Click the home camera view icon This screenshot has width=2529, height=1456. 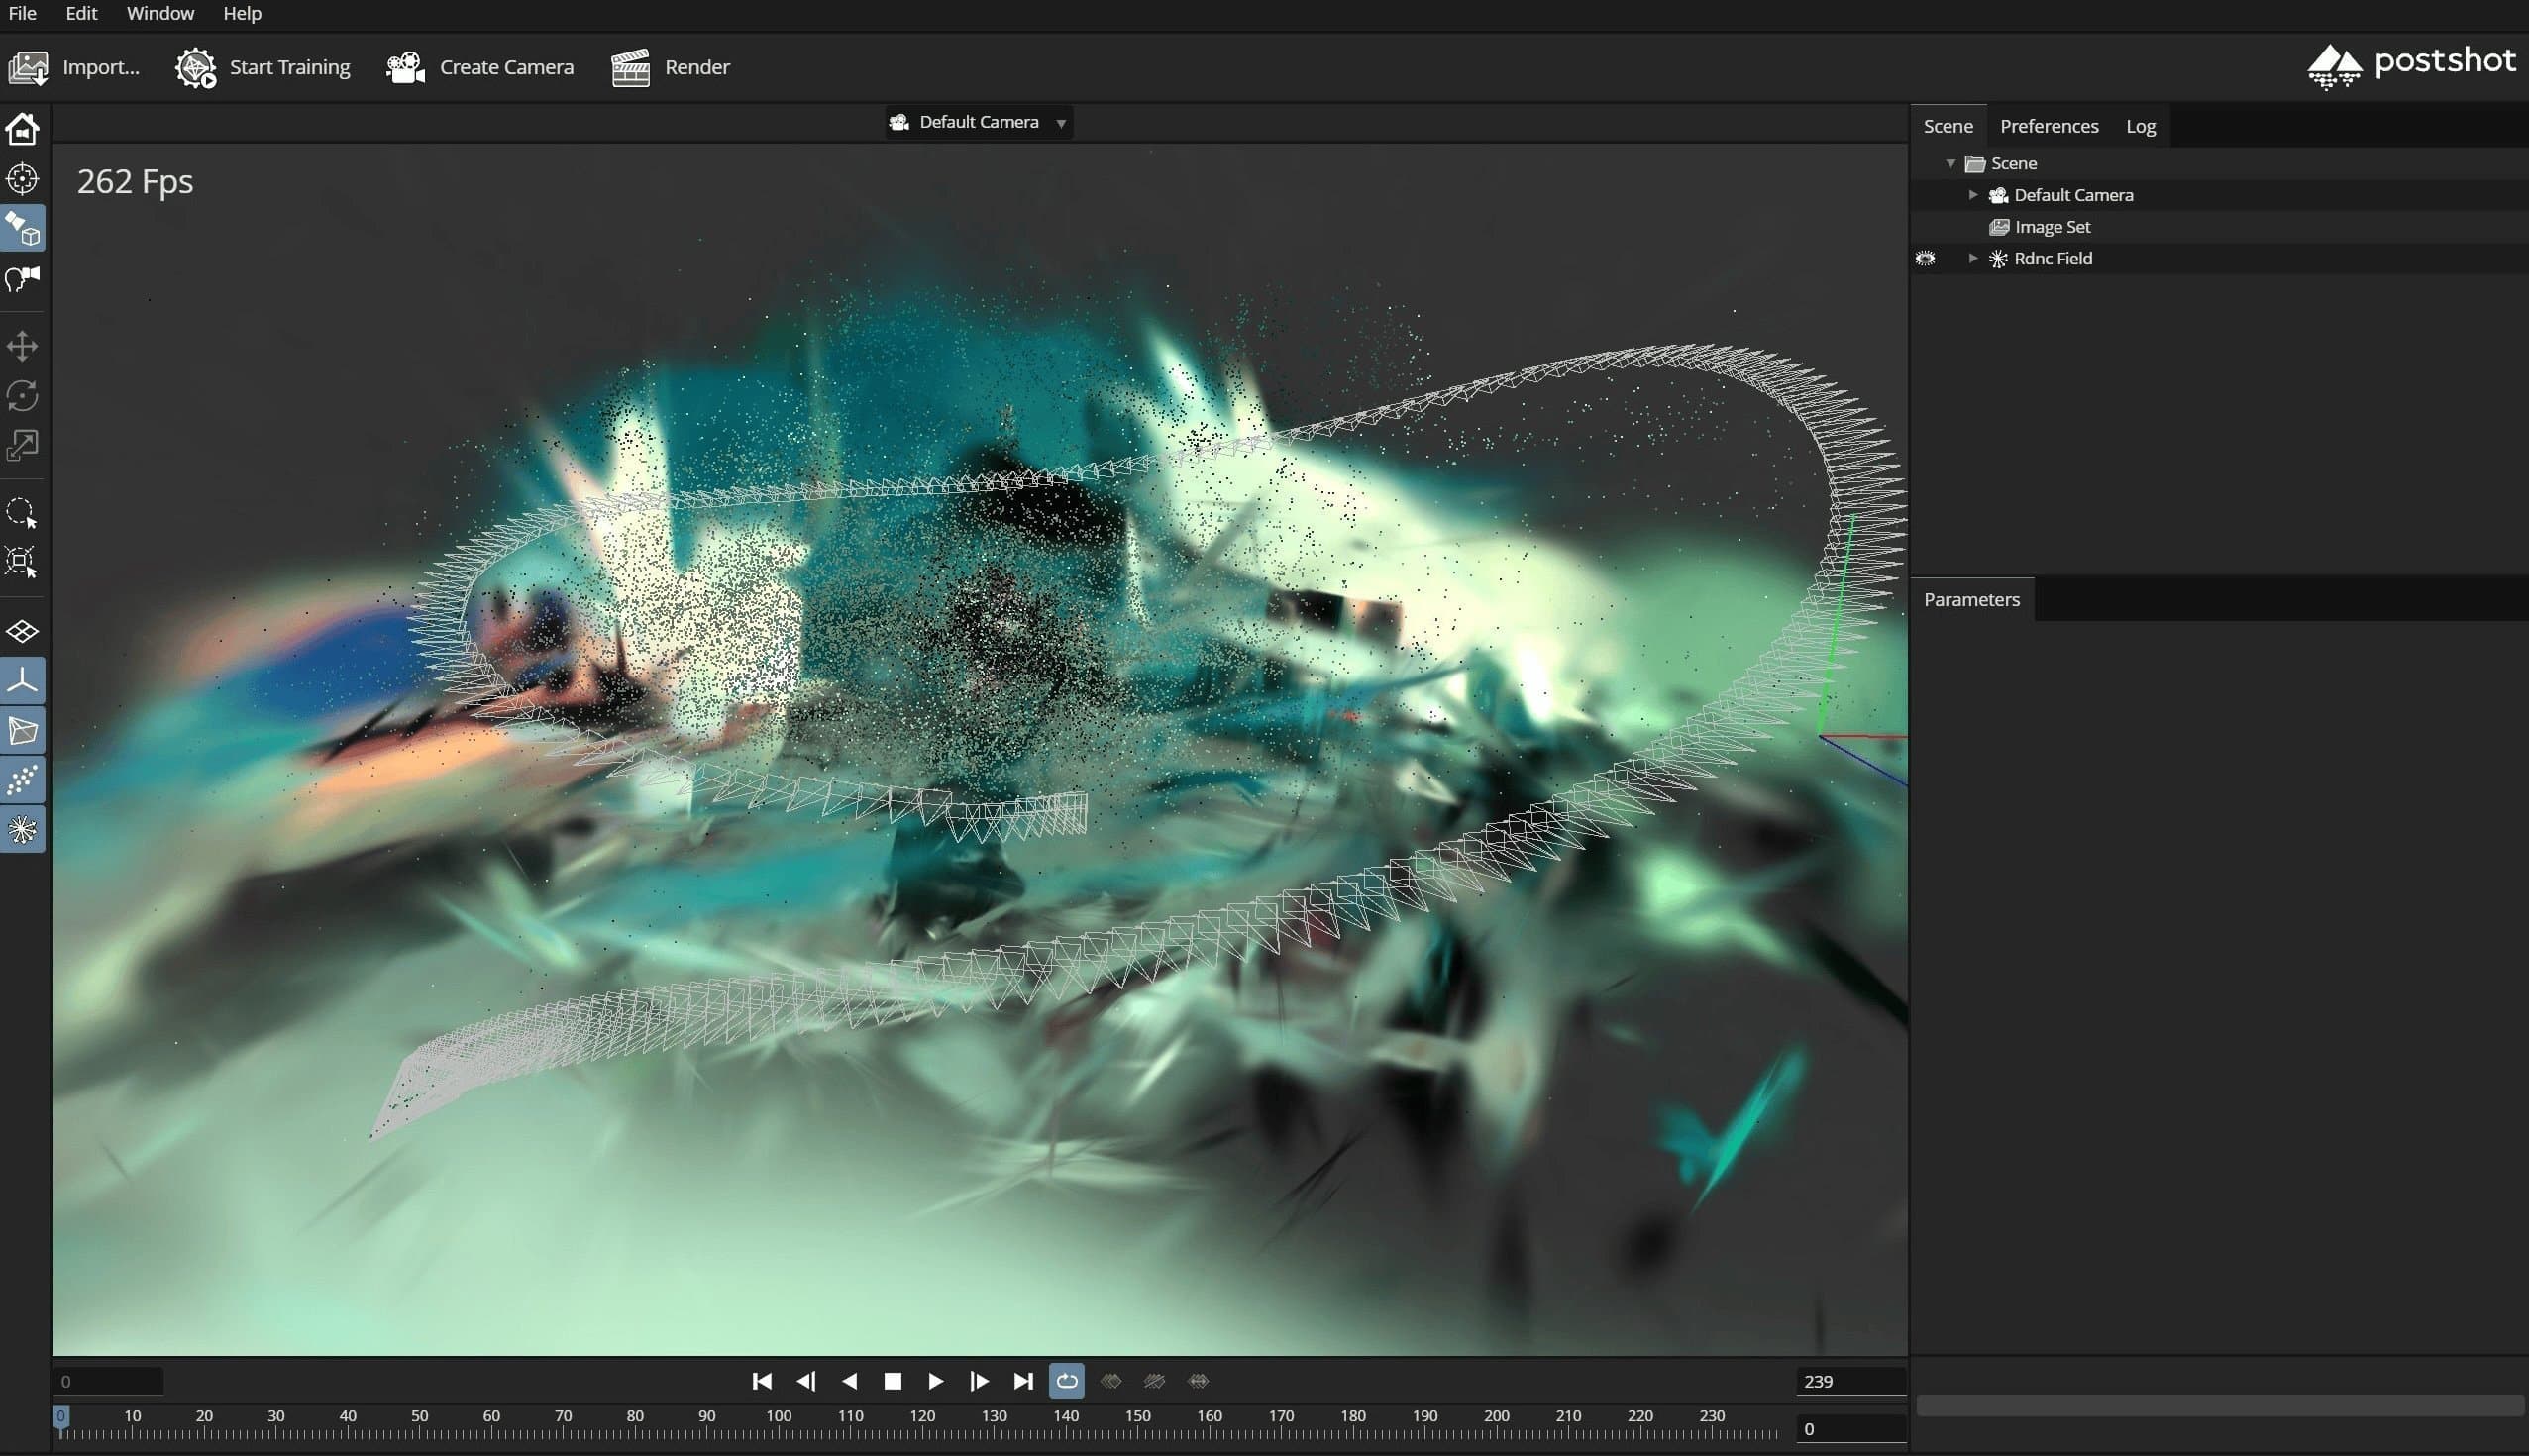[x=22, y=129]
